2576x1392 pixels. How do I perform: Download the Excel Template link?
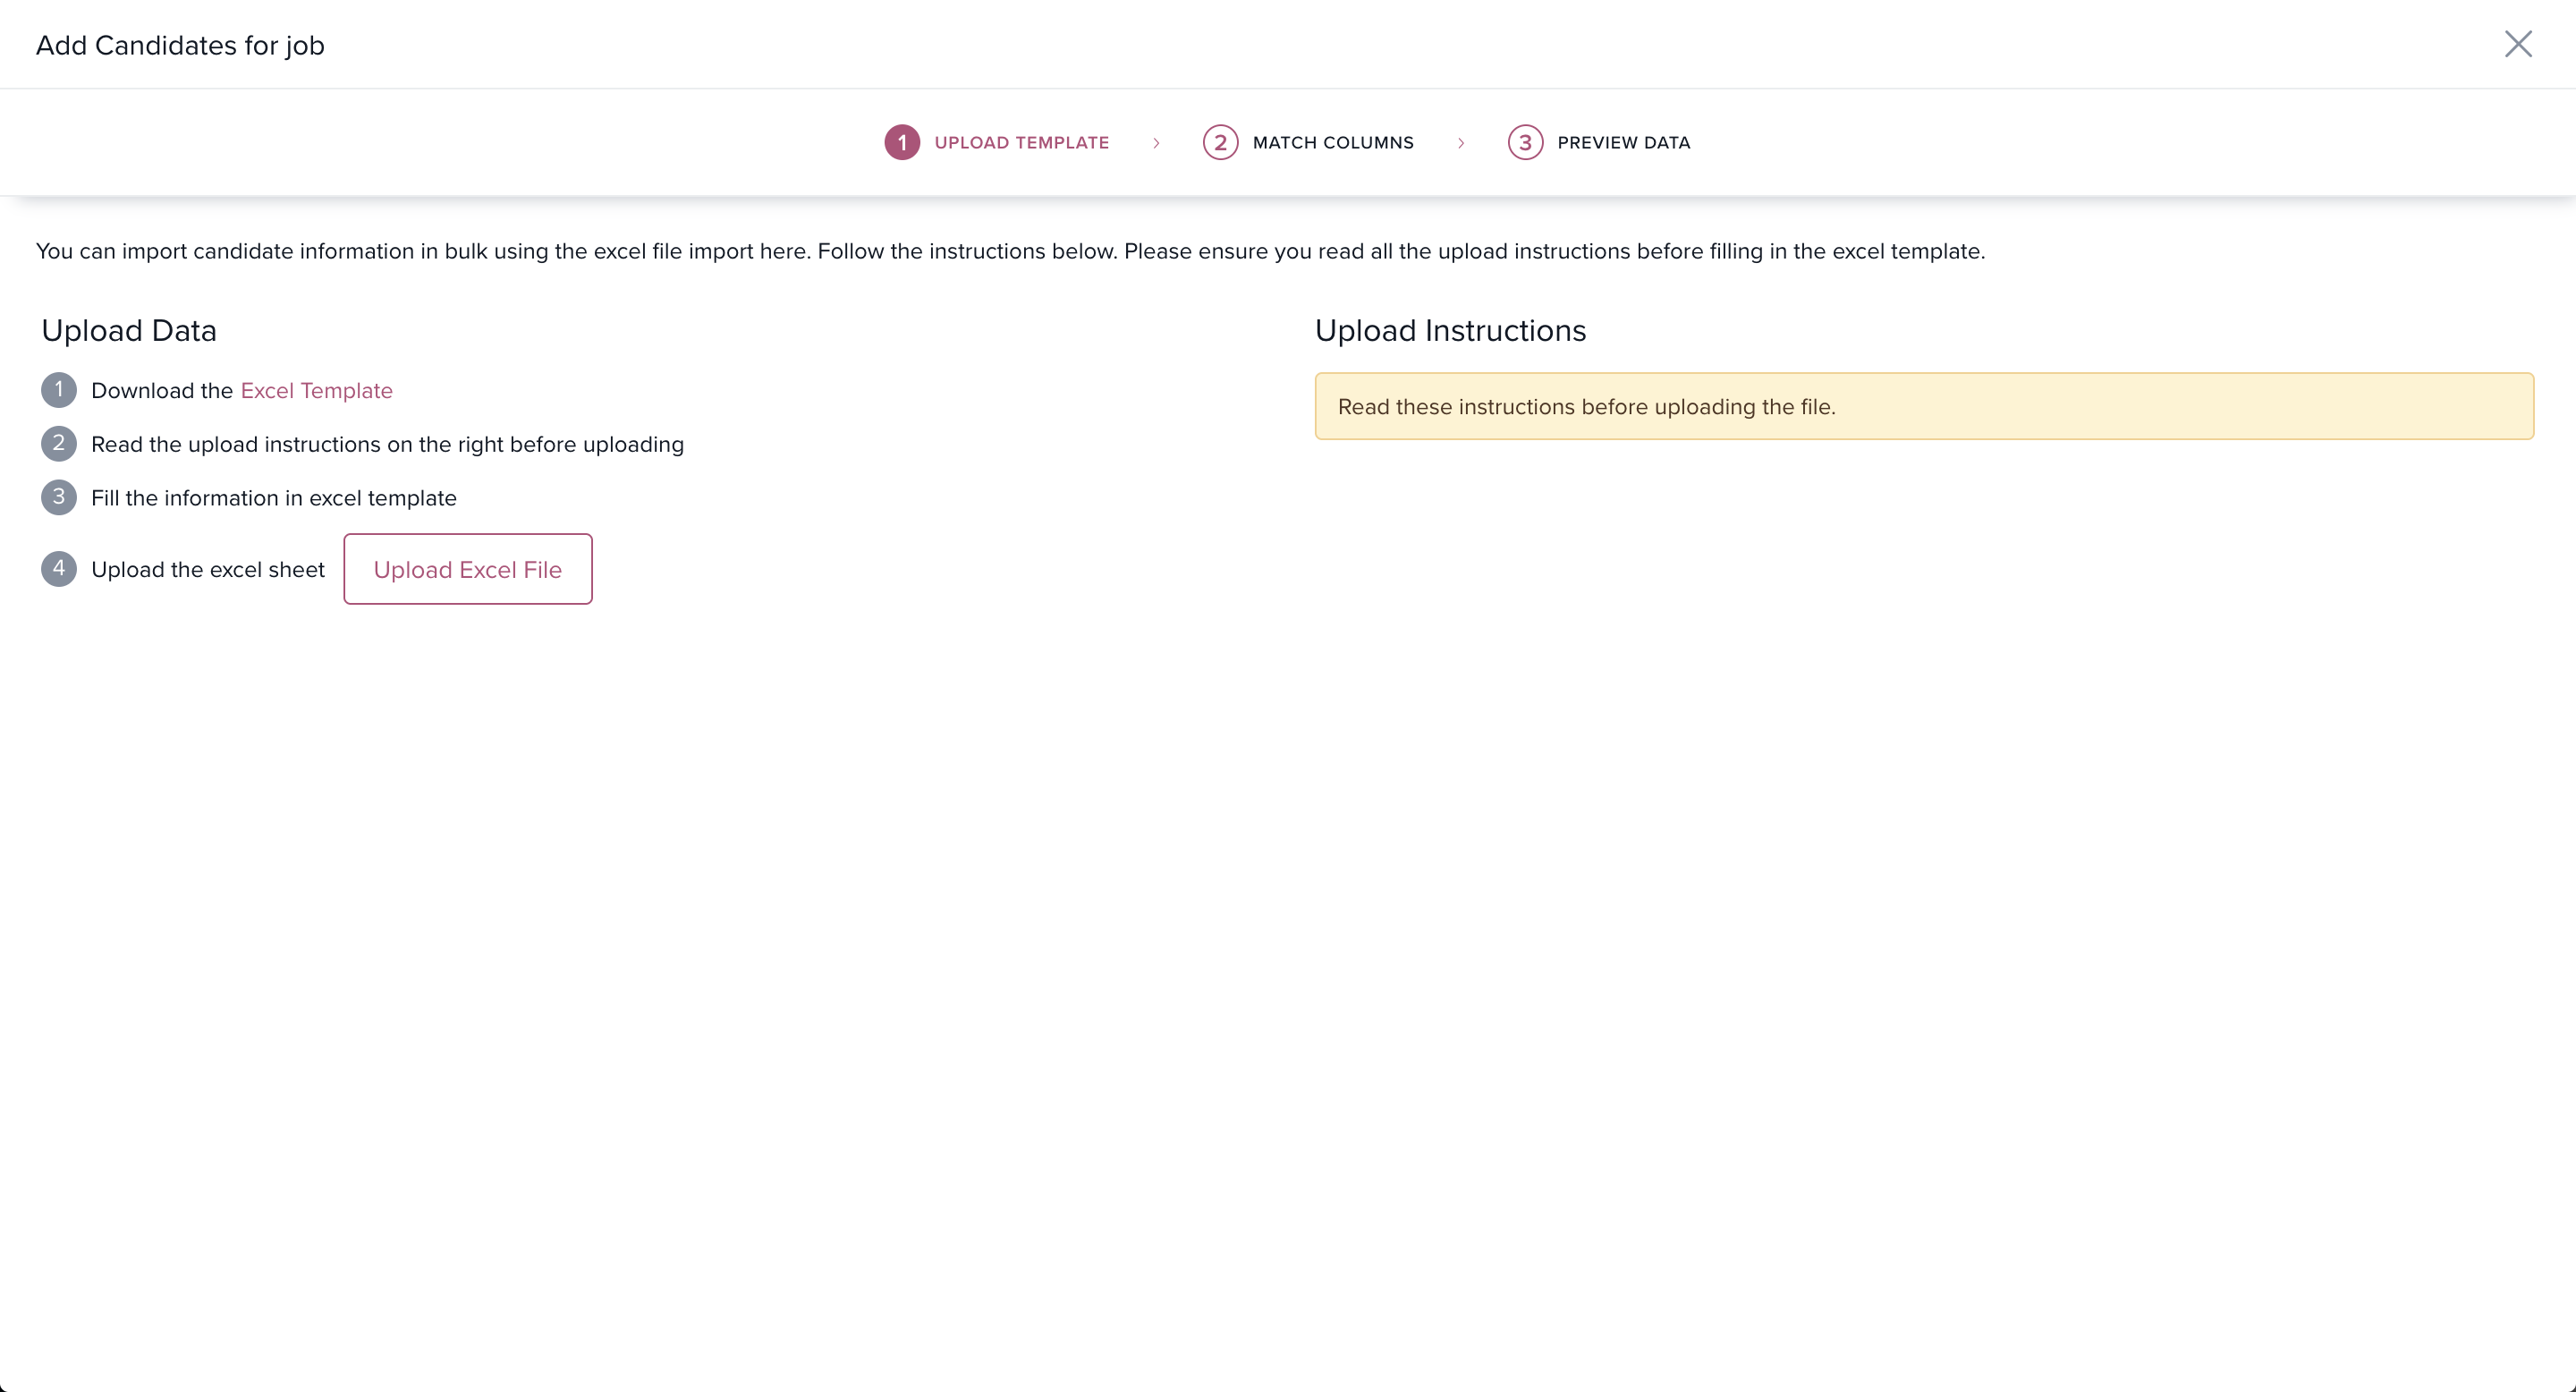[316, 390]
